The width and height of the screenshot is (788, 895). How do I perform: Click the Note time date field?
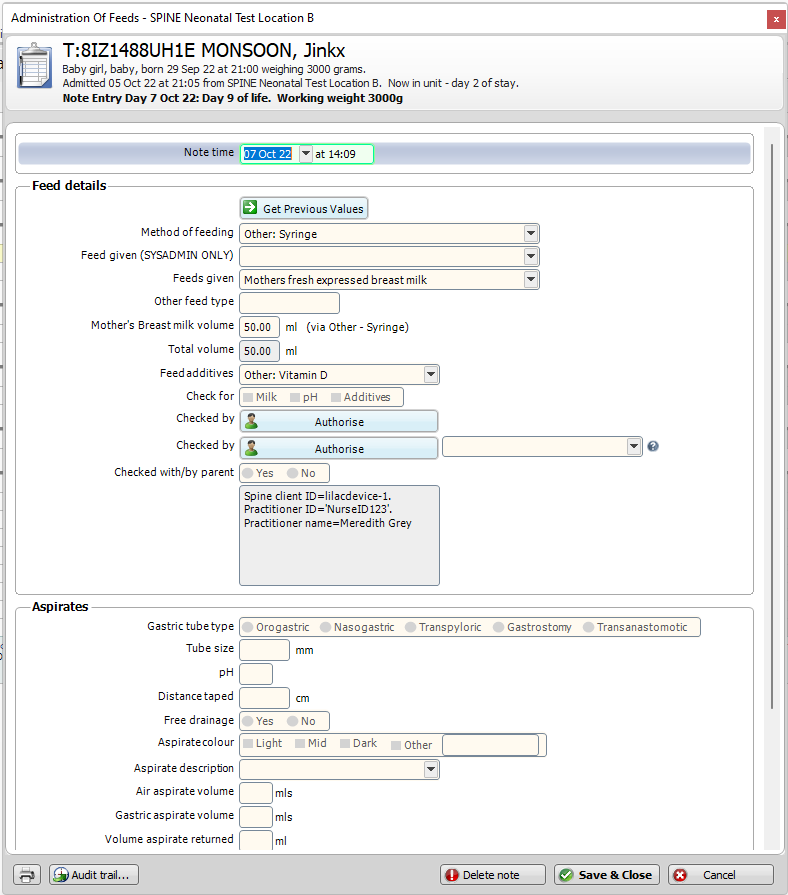(x=268, y=154)
